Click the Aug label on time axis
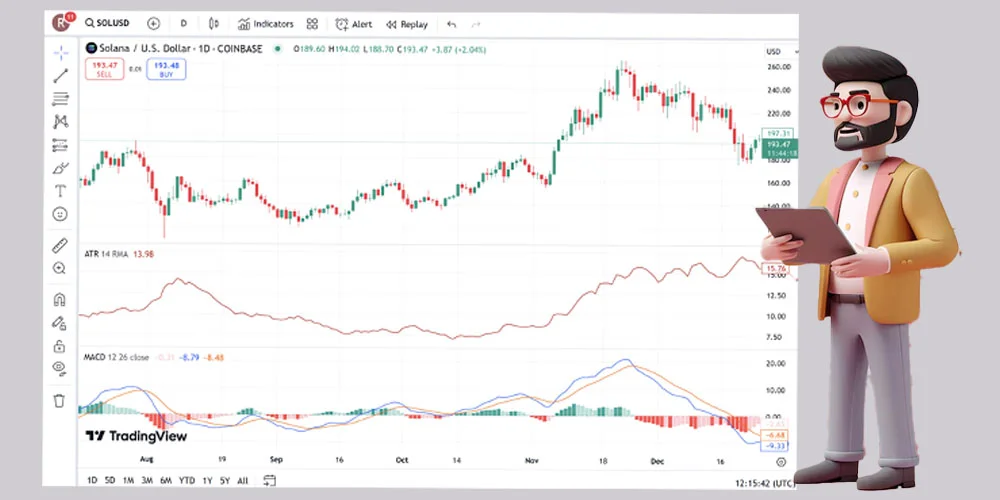Image resolution: width=1000 pixels, height=500 pixels. pyautogui.click(x=146, y=459)
